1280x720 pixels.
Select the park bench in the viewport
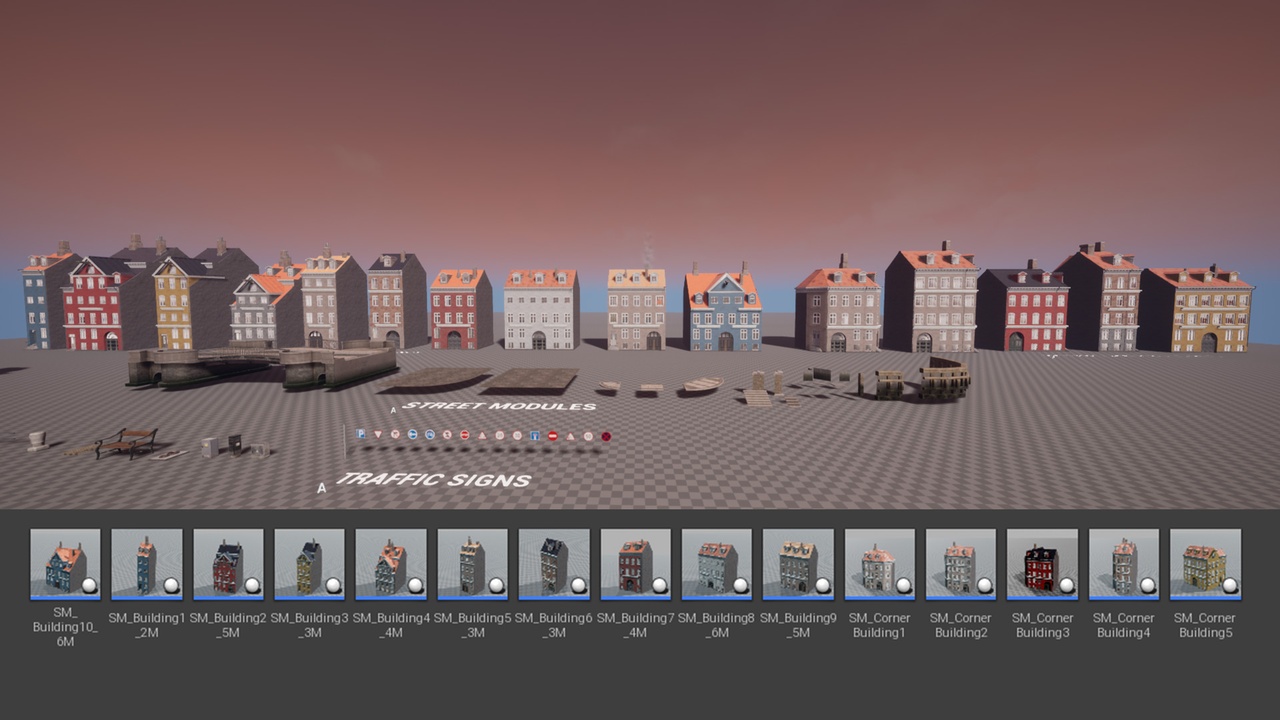point(127,443)
